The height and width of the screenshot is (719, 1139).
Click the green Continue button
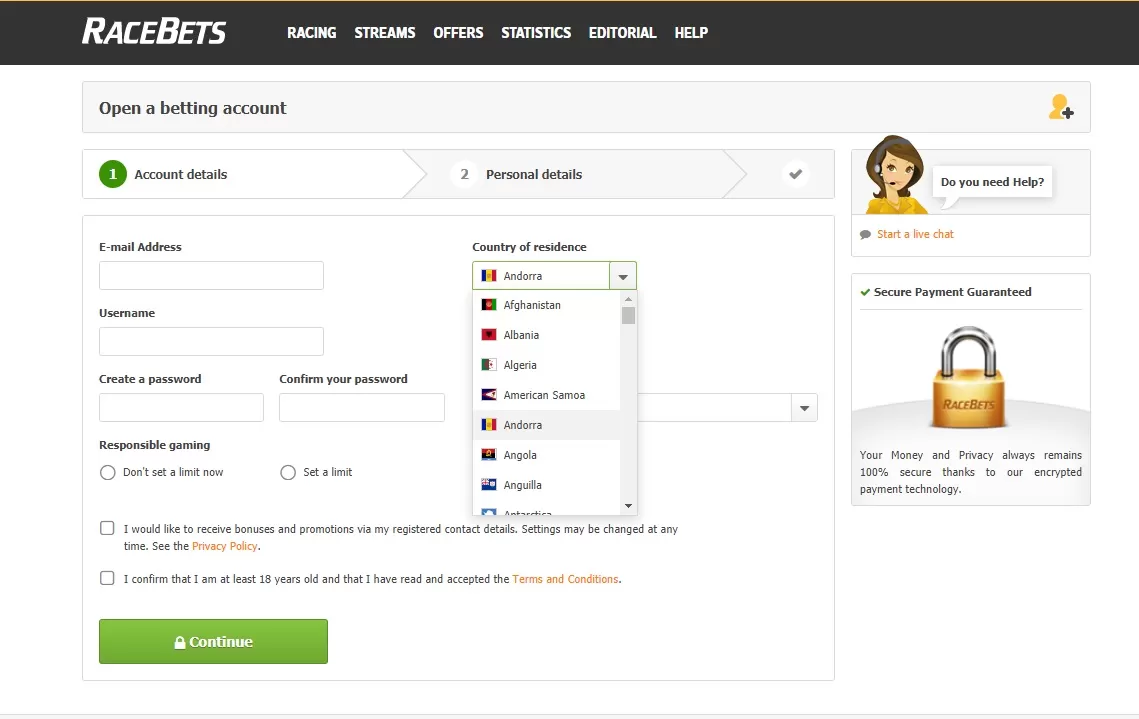[x=214, y=641]
